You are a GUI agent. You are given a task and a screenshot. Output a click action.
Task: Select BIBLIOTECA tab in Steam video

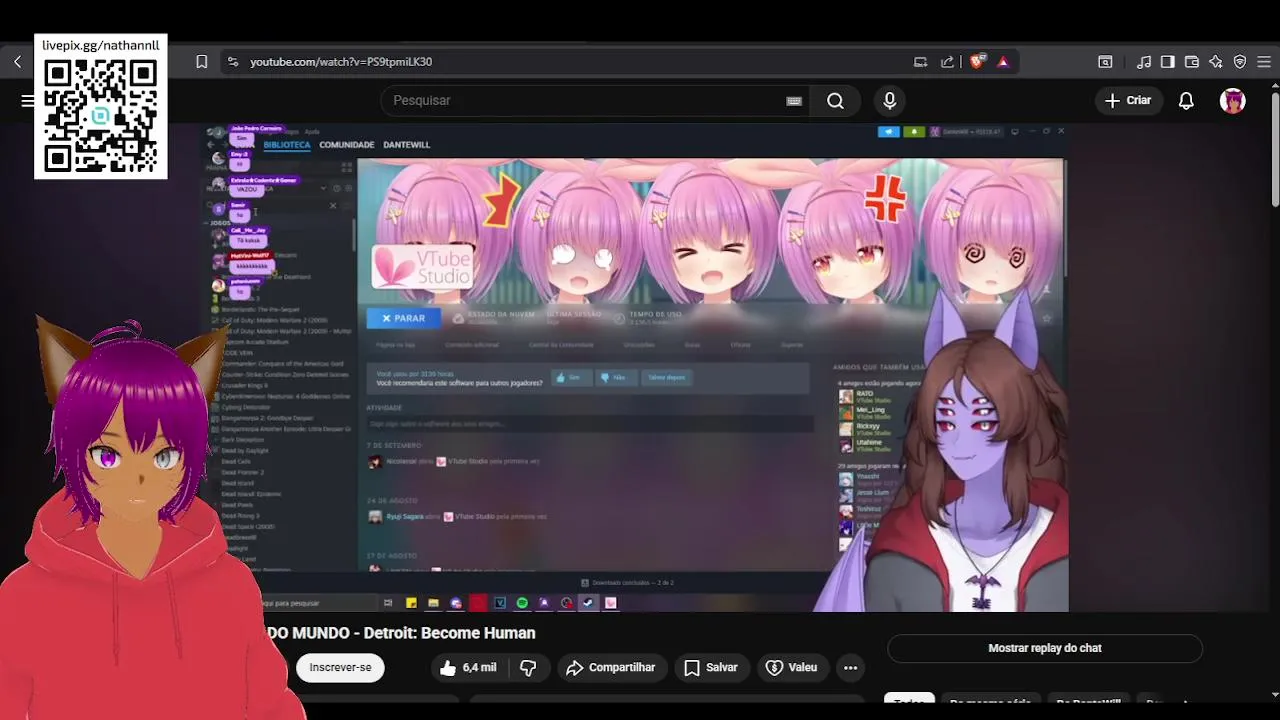click(287, 145)
